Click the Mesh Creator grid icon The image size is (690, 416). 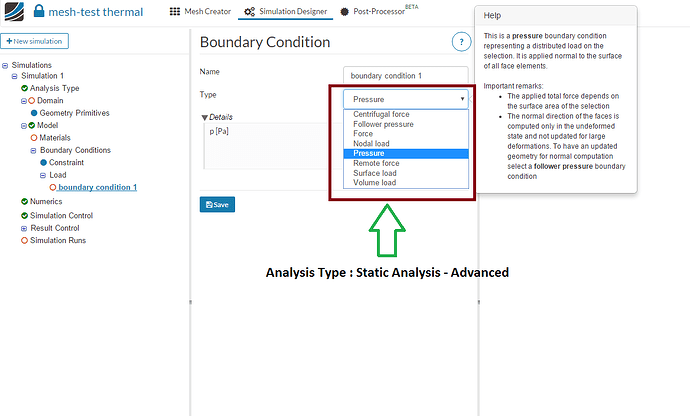175,12
